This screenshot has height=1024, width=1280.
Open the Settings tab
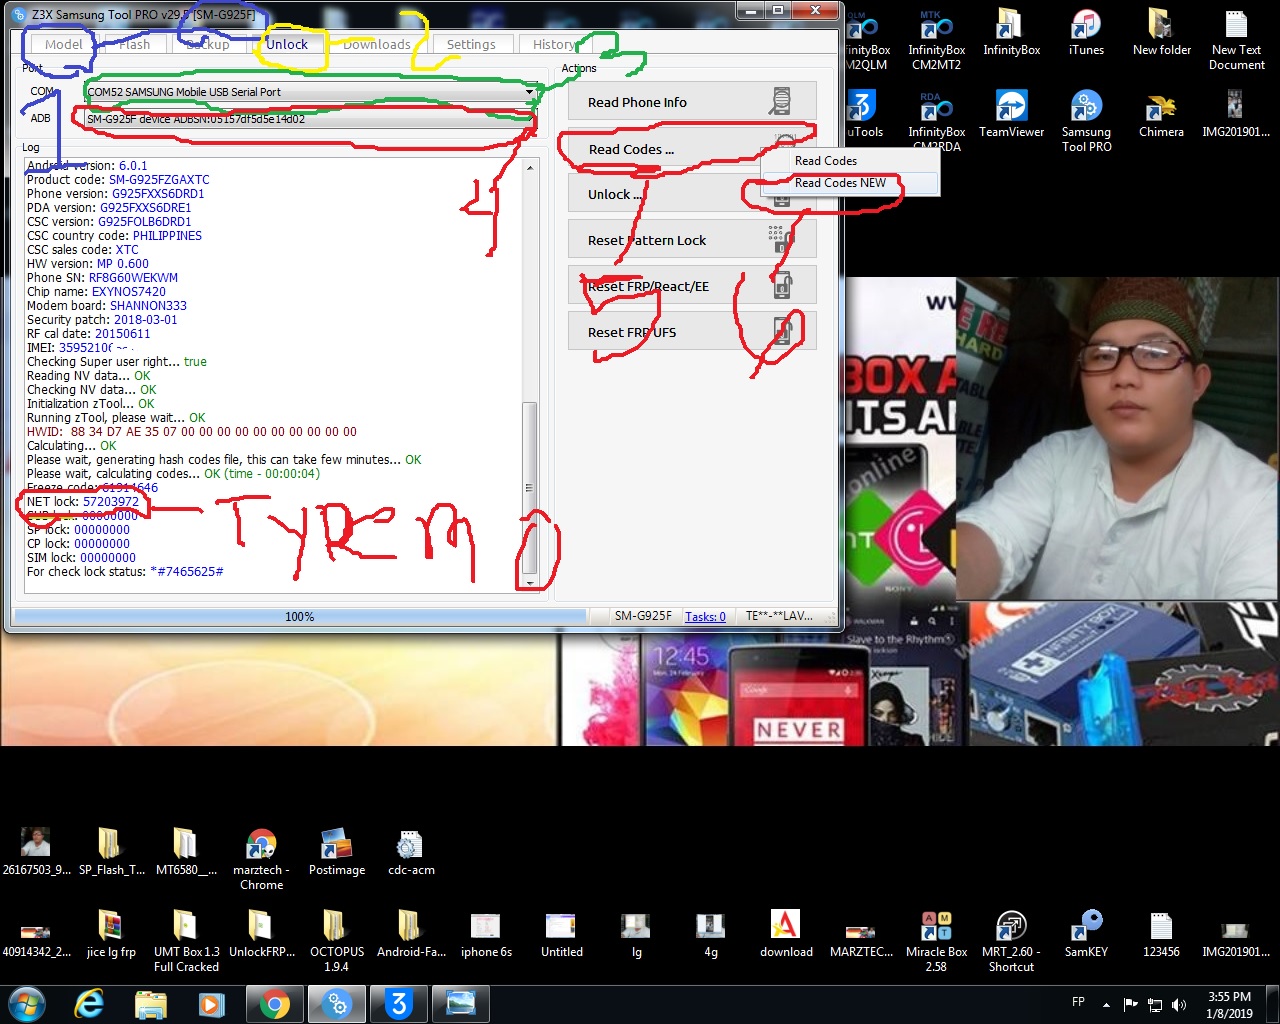(471, 44)
